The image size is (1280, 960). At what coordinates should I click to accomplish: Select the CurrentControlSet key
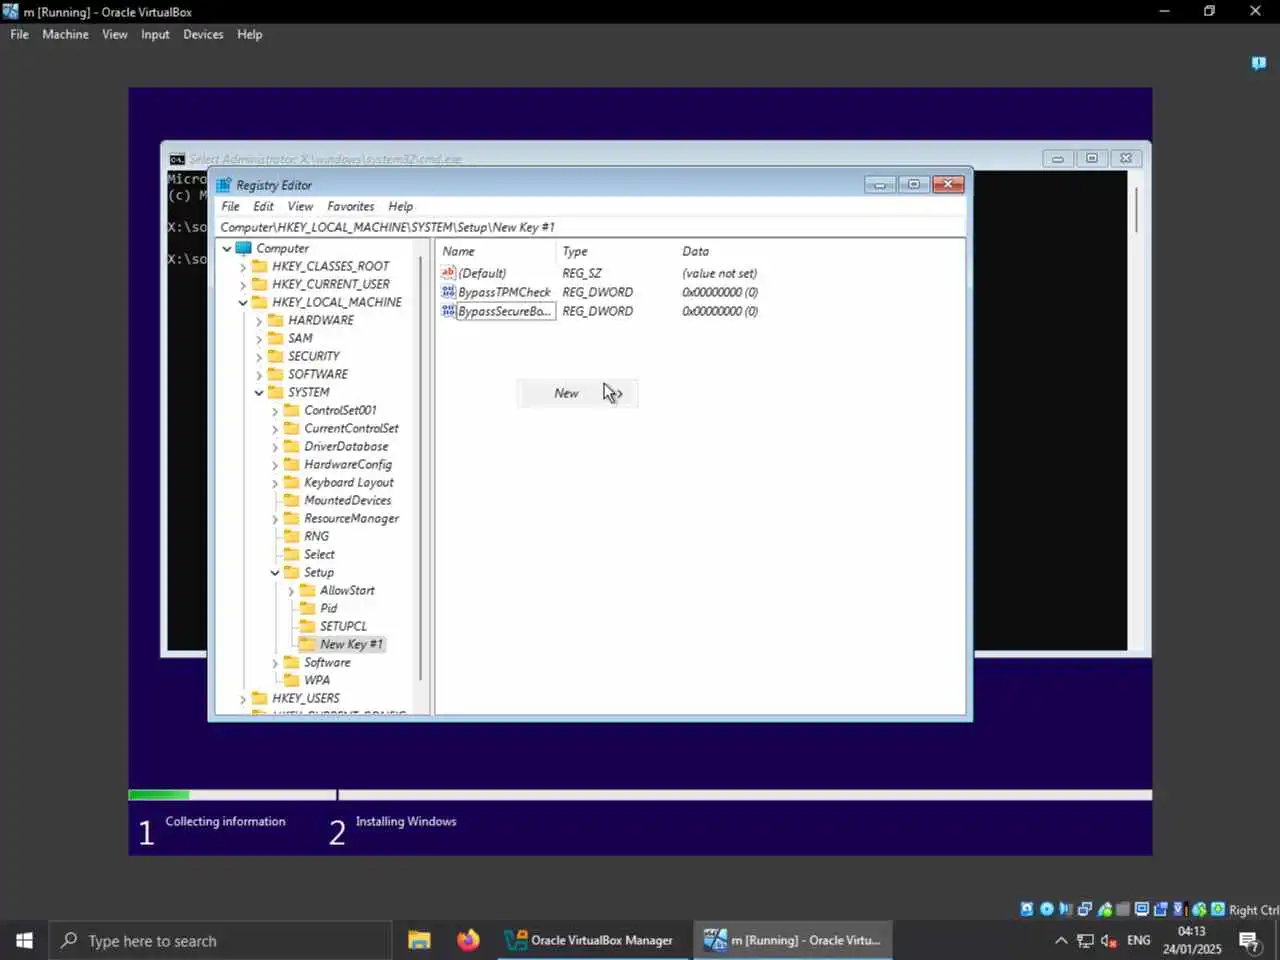point(351,428)
